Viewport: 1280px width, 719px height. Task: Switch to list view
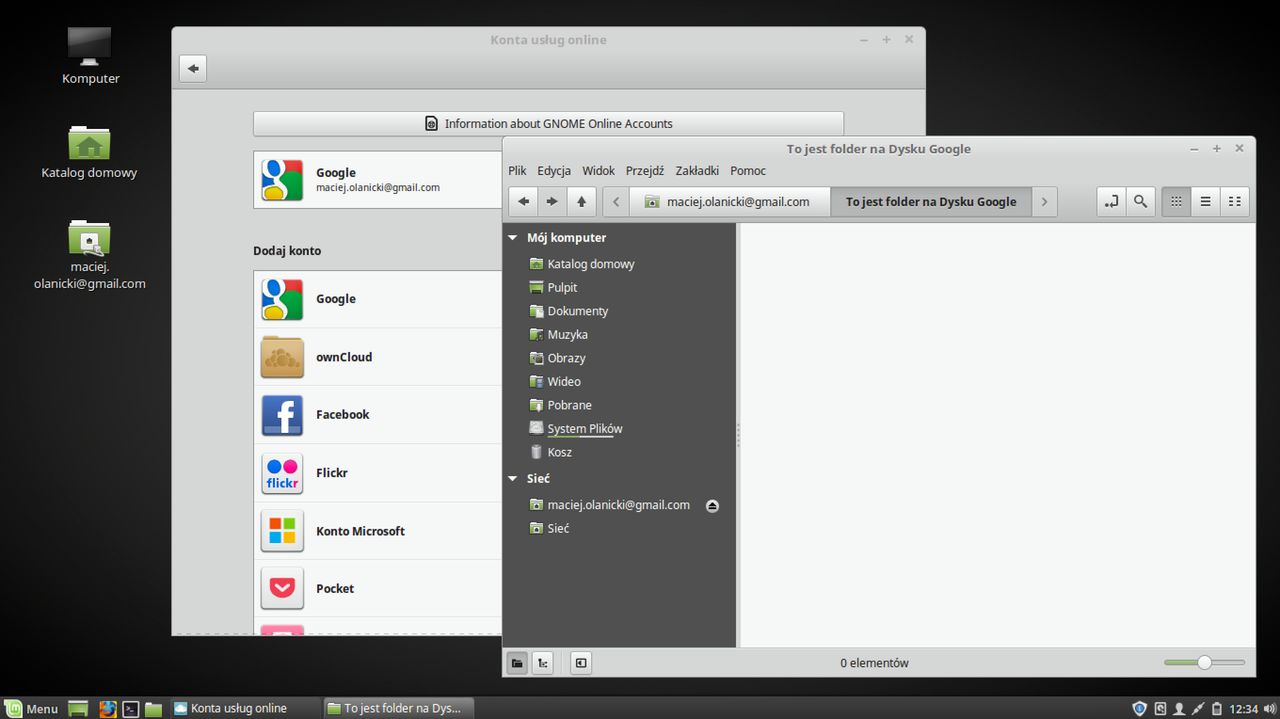point(1206,201)
